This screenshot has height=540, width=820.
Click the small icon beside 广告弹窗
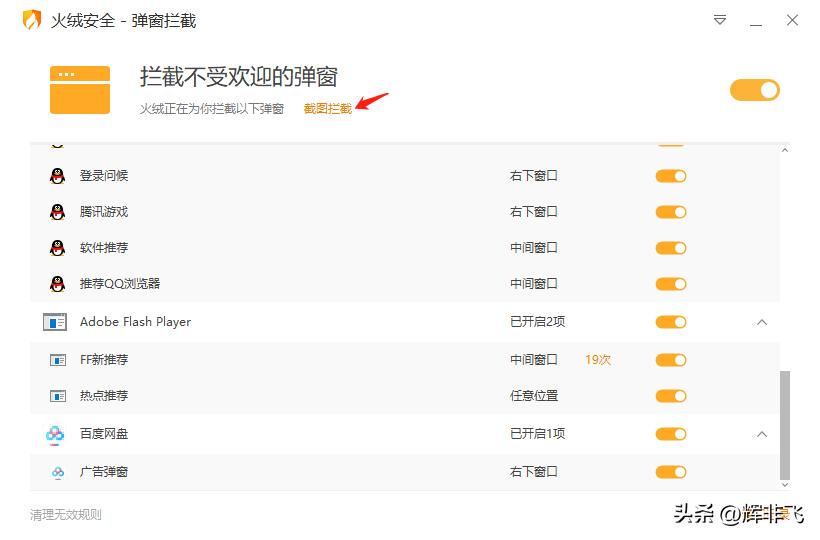click(x=58, y=472)
